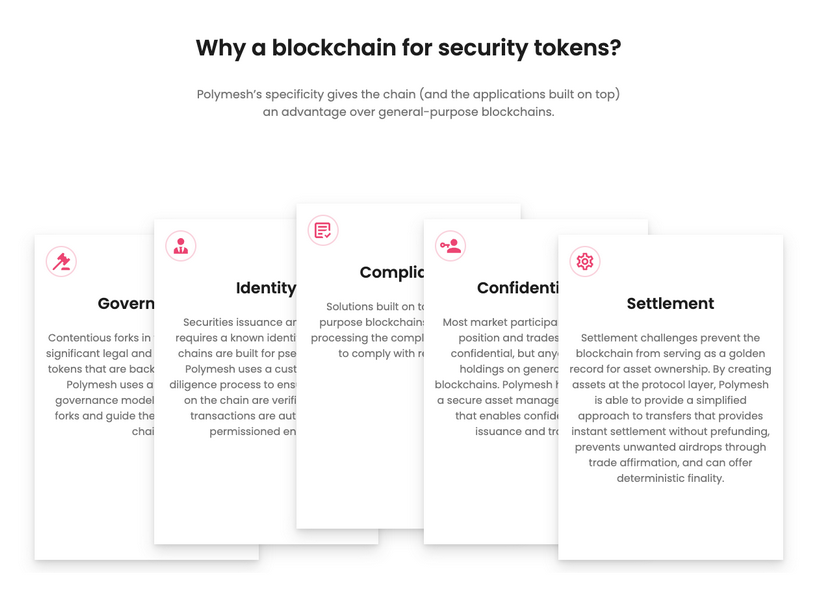Select the Identity card heading

pyautogui.click(x=266, y=289)
